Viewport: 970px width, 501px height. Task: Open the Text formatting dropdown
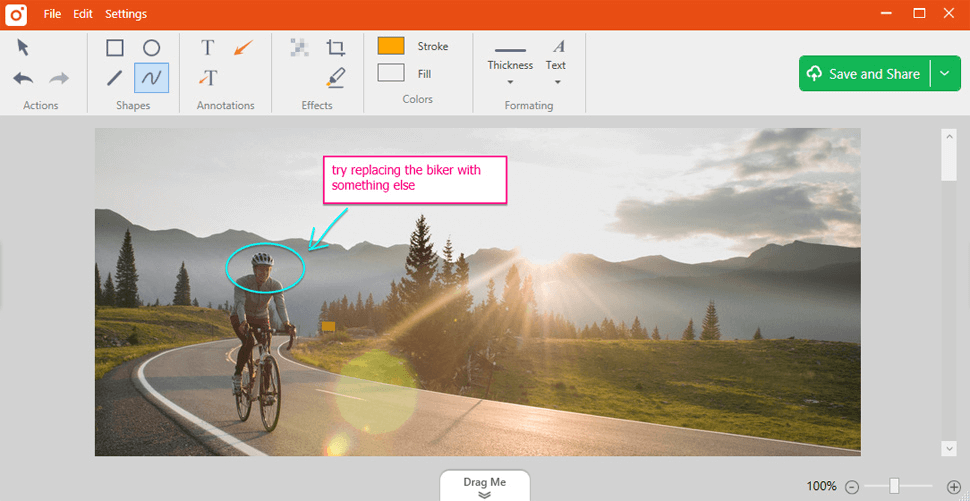click(556, 65)
